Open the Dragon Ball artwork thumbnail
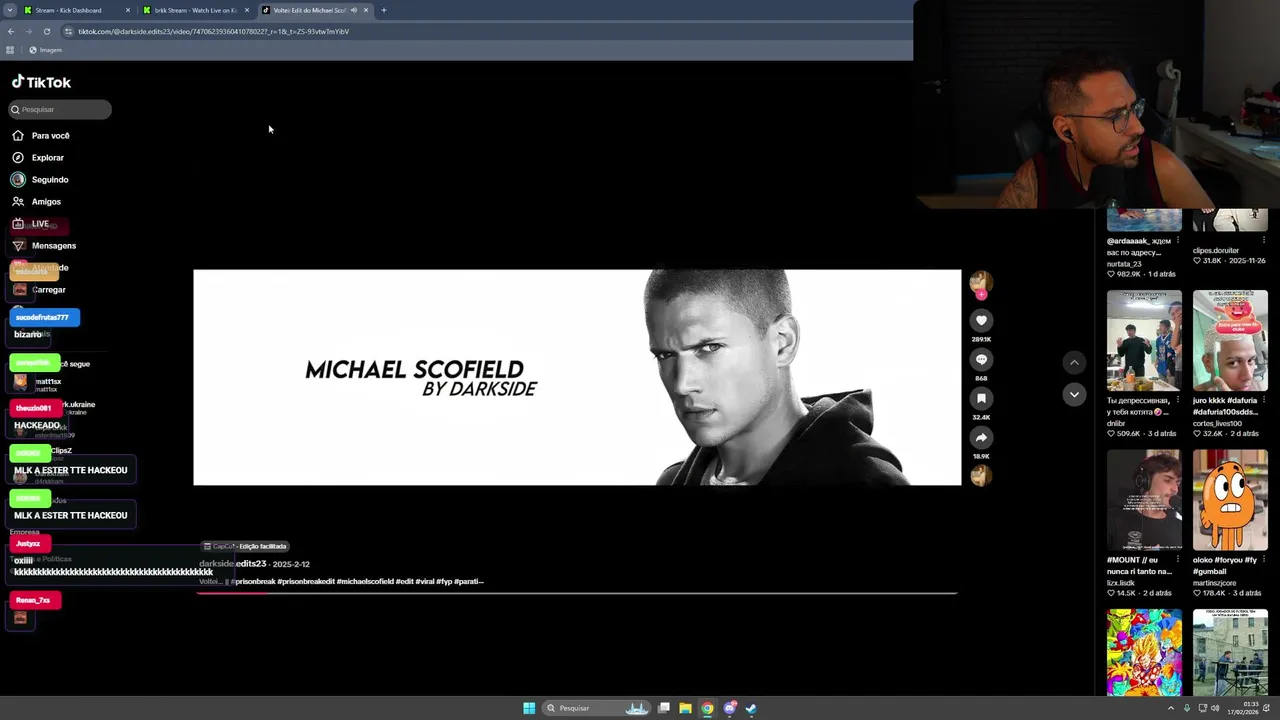The image size is (1280, 720). (1144, 652)
